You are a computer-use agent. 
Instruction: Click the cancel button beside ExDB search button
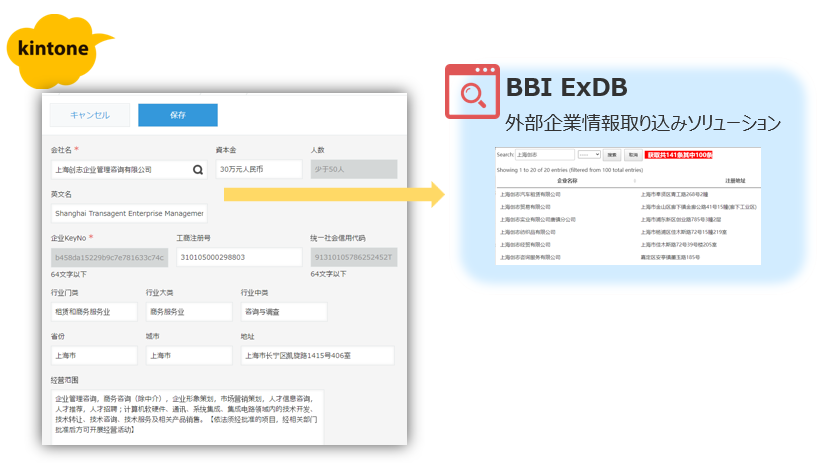click(x=633, y=155)
